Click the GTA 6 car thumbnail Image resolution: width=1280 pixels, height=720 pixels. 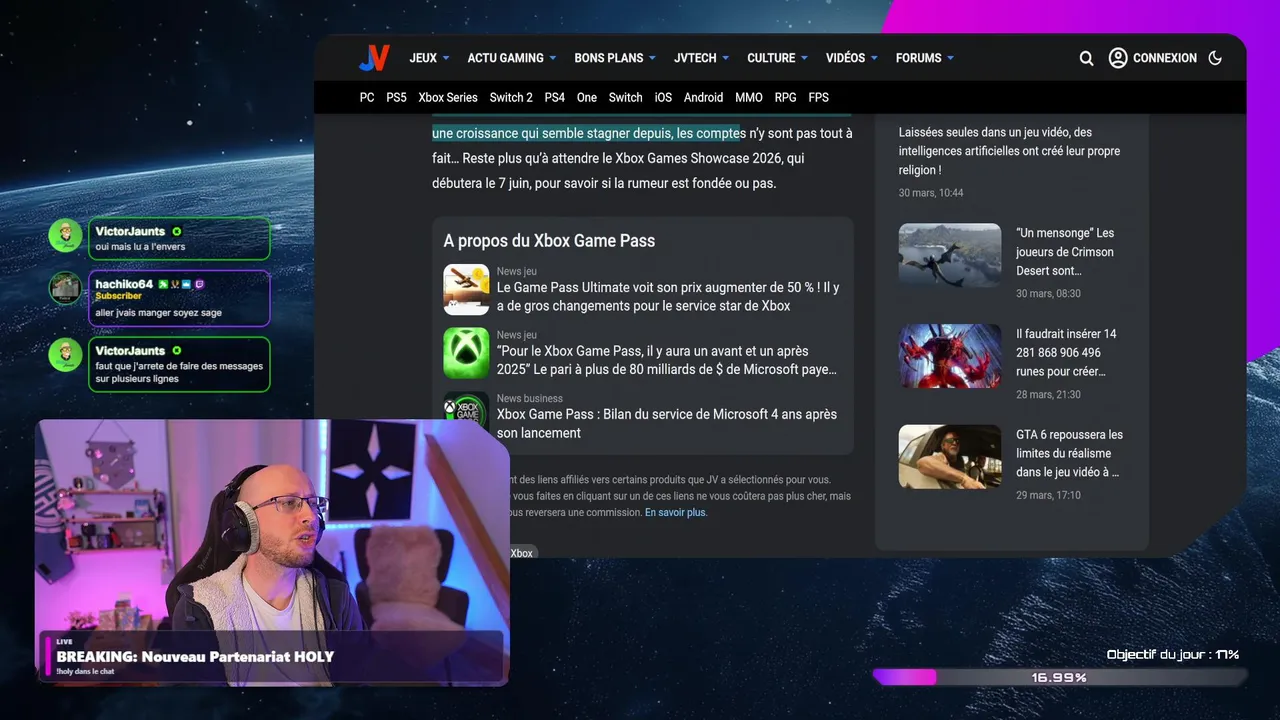950,457
